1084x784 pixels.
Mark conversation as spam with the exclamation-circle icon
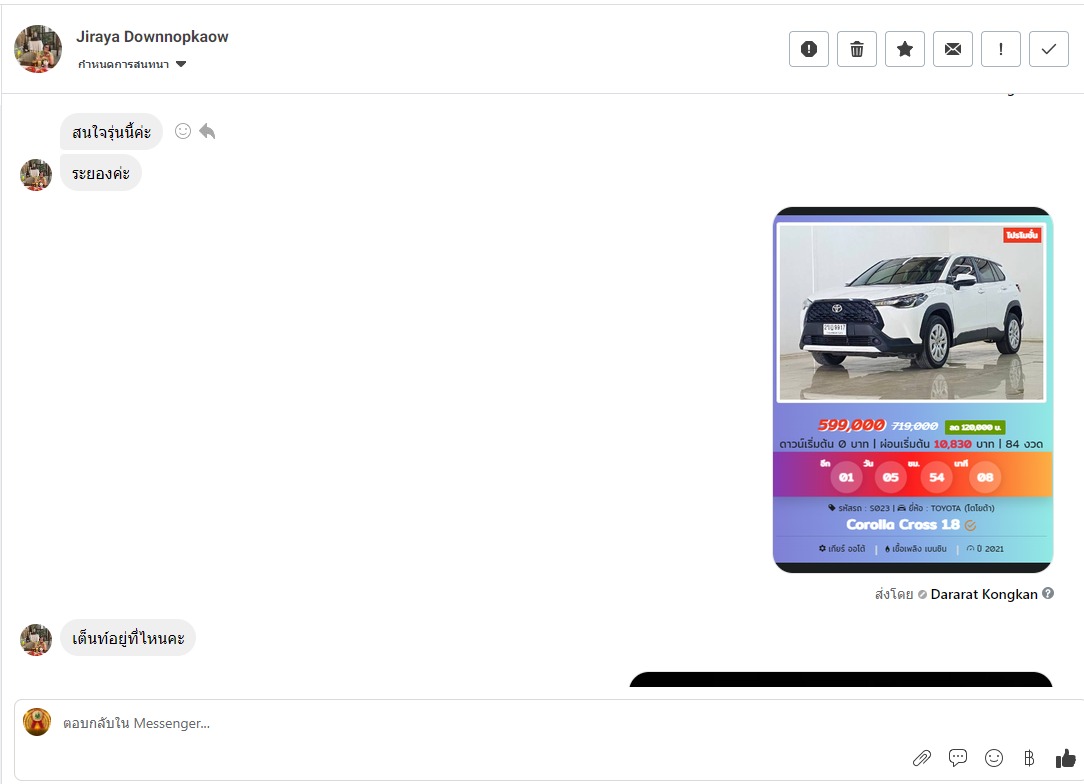click(808, 49)
